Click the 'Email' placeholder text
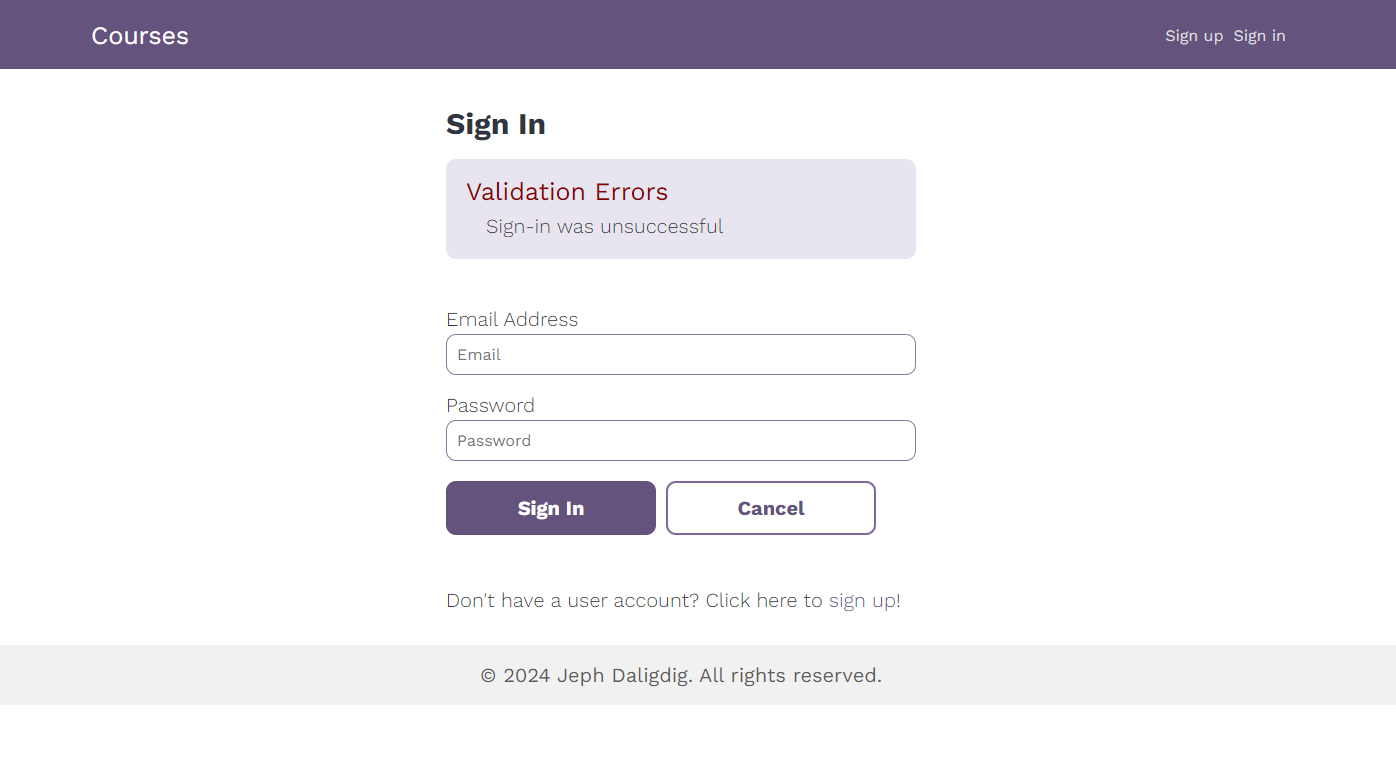1396x780 pixels. (x=479, y=355)
